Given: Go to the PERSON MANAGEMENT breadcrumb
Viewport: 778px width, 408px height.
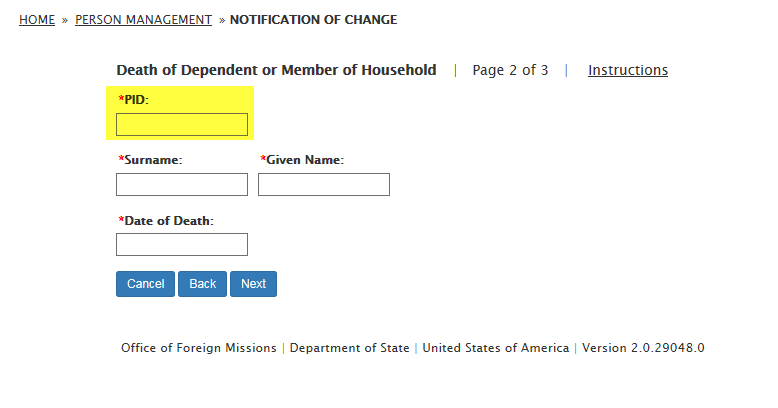Looking at the screenshot, I should click(143, 20).
